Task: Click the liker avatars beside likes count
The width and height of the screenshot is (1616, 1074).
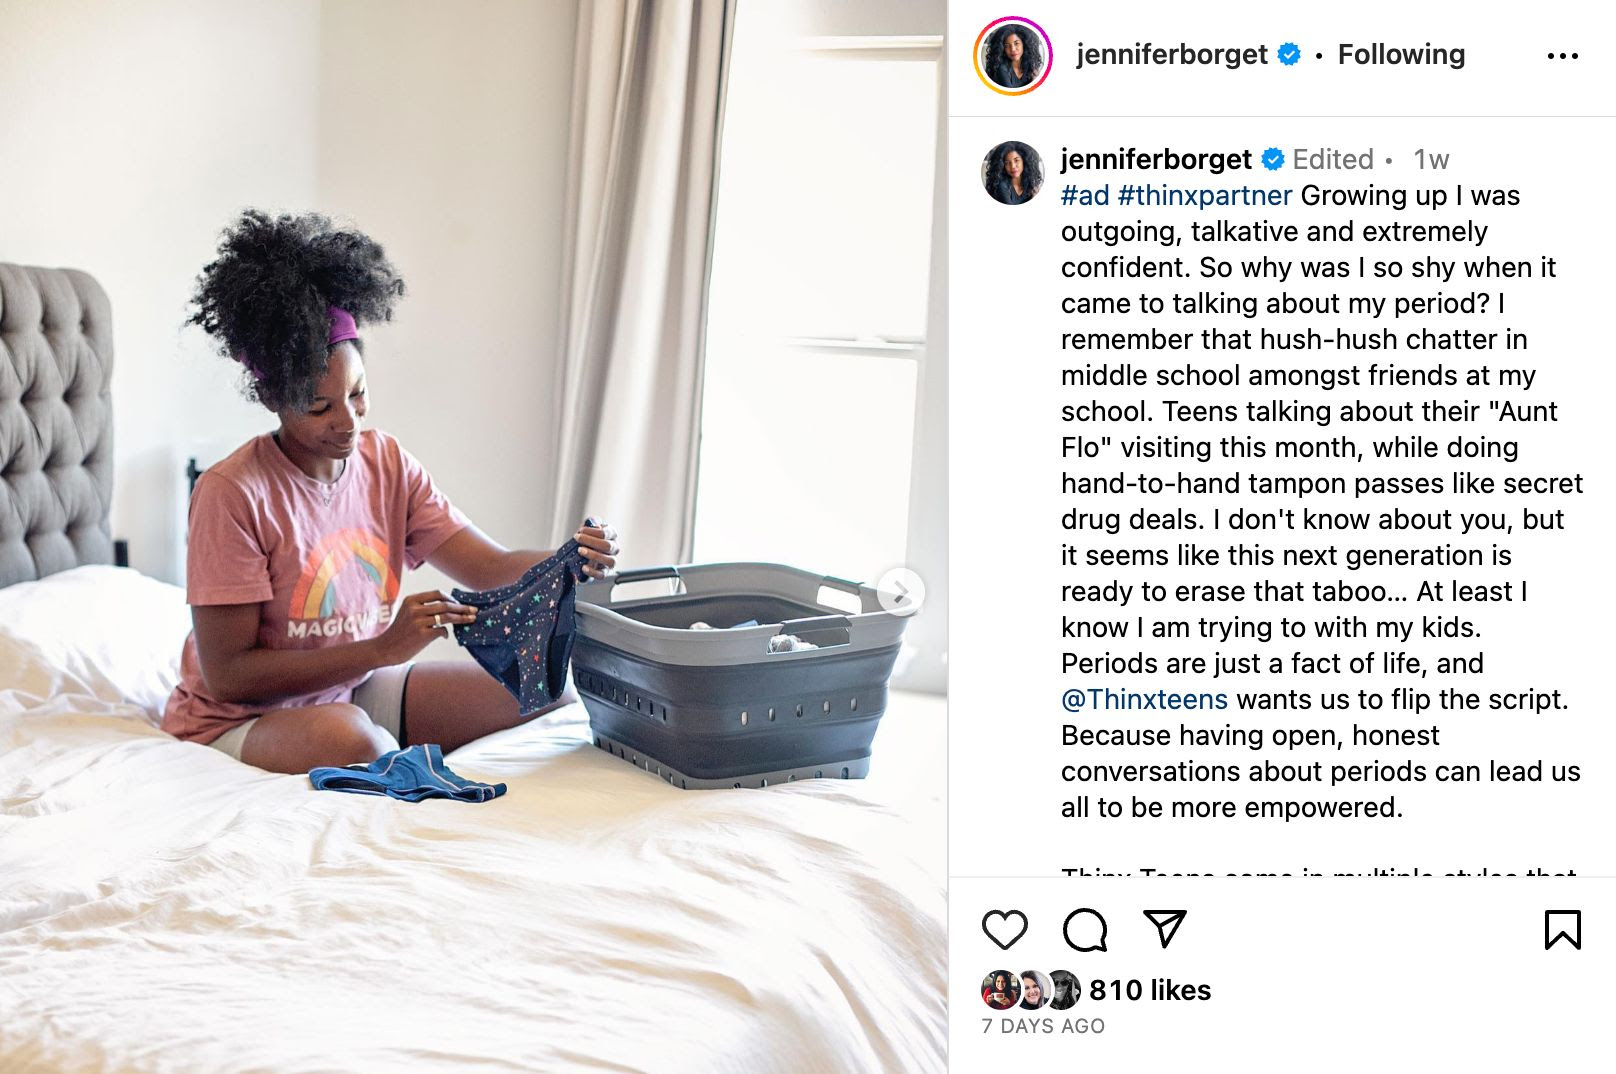Action: point(1032,990)
